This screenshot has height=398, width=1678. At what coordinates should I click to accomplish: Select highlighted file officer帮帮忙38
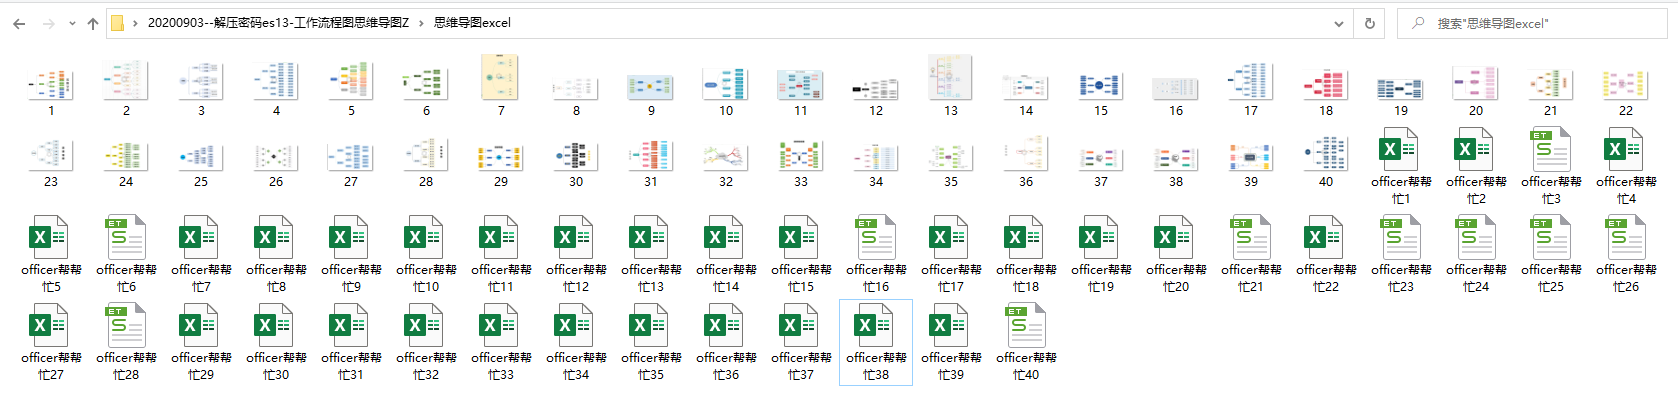[876, 343]
